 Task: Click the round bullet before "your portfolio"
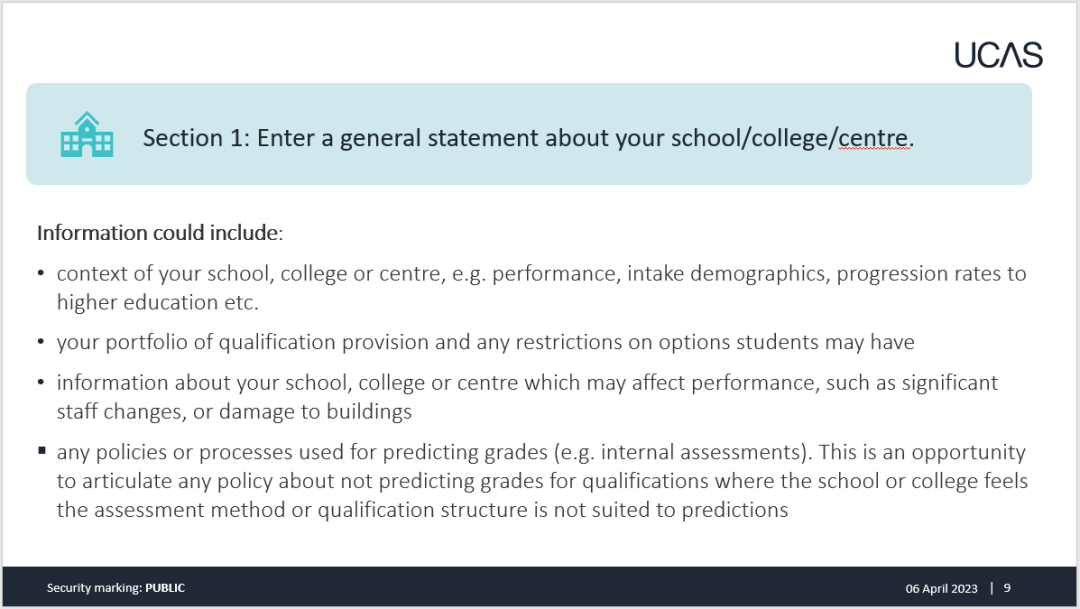tap(41, 342)
